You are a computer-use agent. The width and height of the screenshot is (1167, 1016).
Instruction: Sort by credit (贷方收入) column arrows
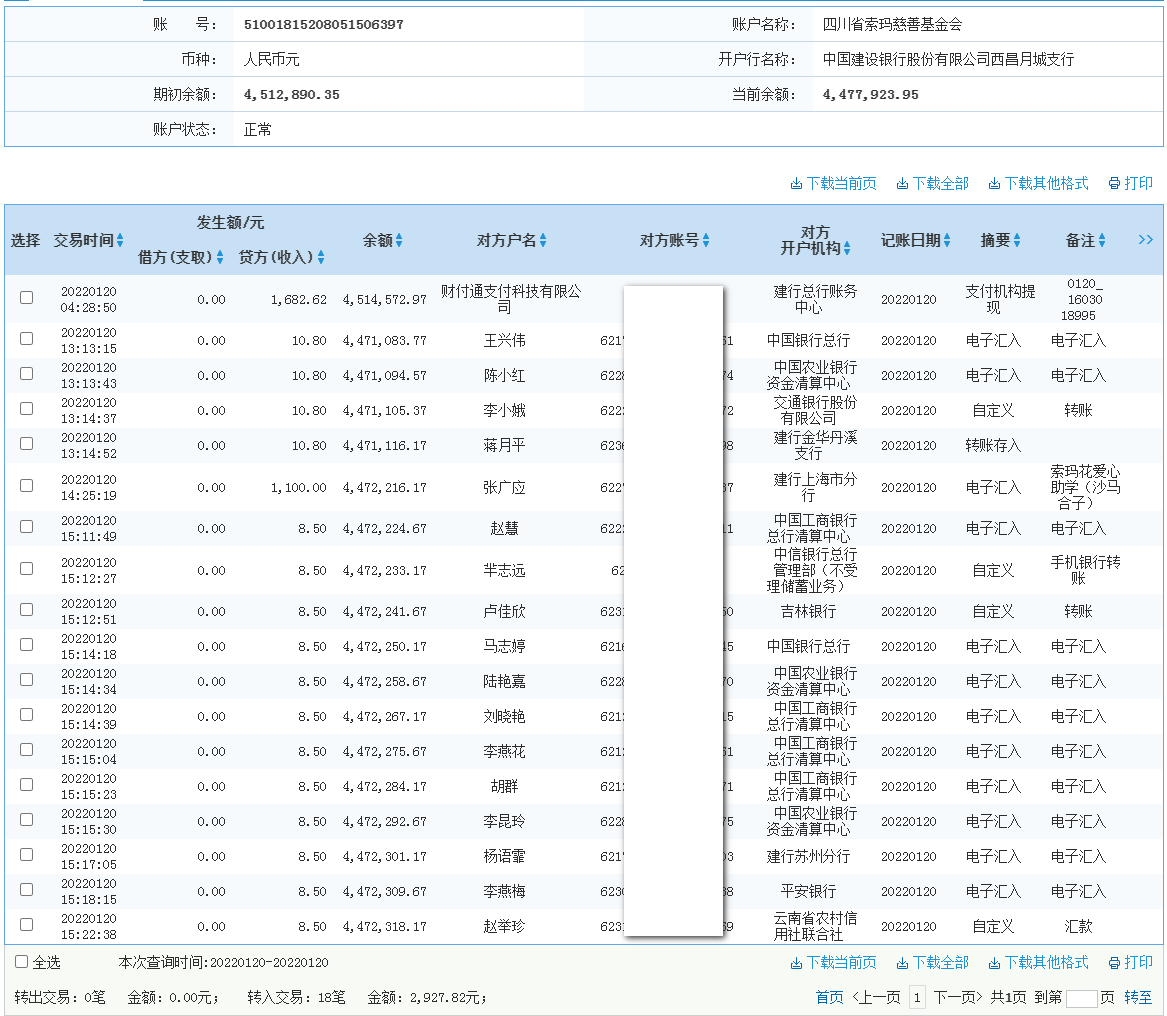click(x=321, y=258)
